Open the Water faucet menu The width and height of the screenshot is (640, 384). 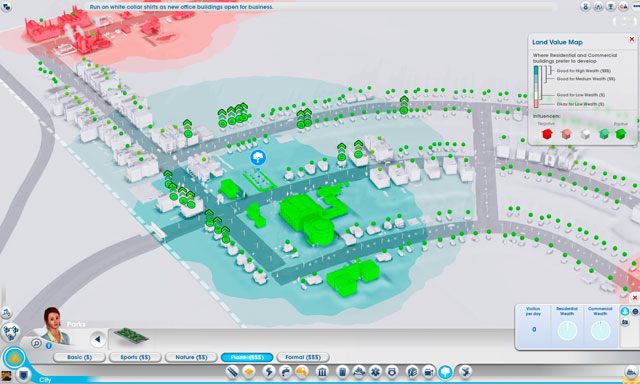pos(285,372)
